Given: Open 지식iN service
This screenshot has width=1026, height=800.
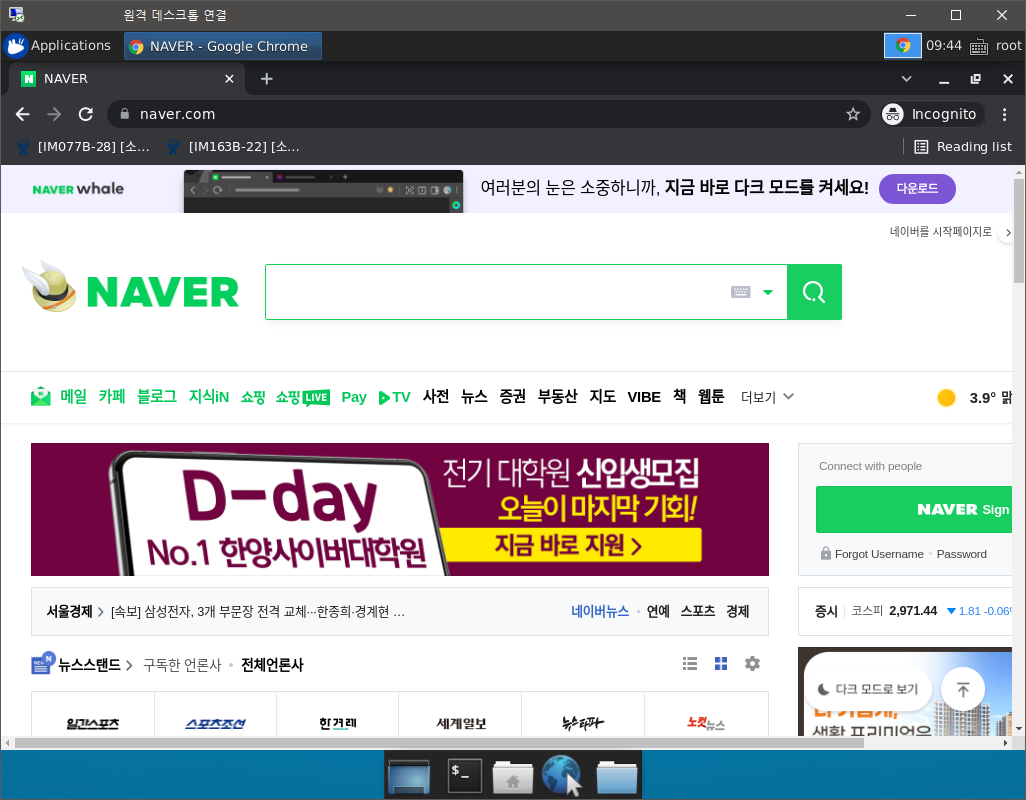Looking at the screenshot, I should (x=209, y=396).
